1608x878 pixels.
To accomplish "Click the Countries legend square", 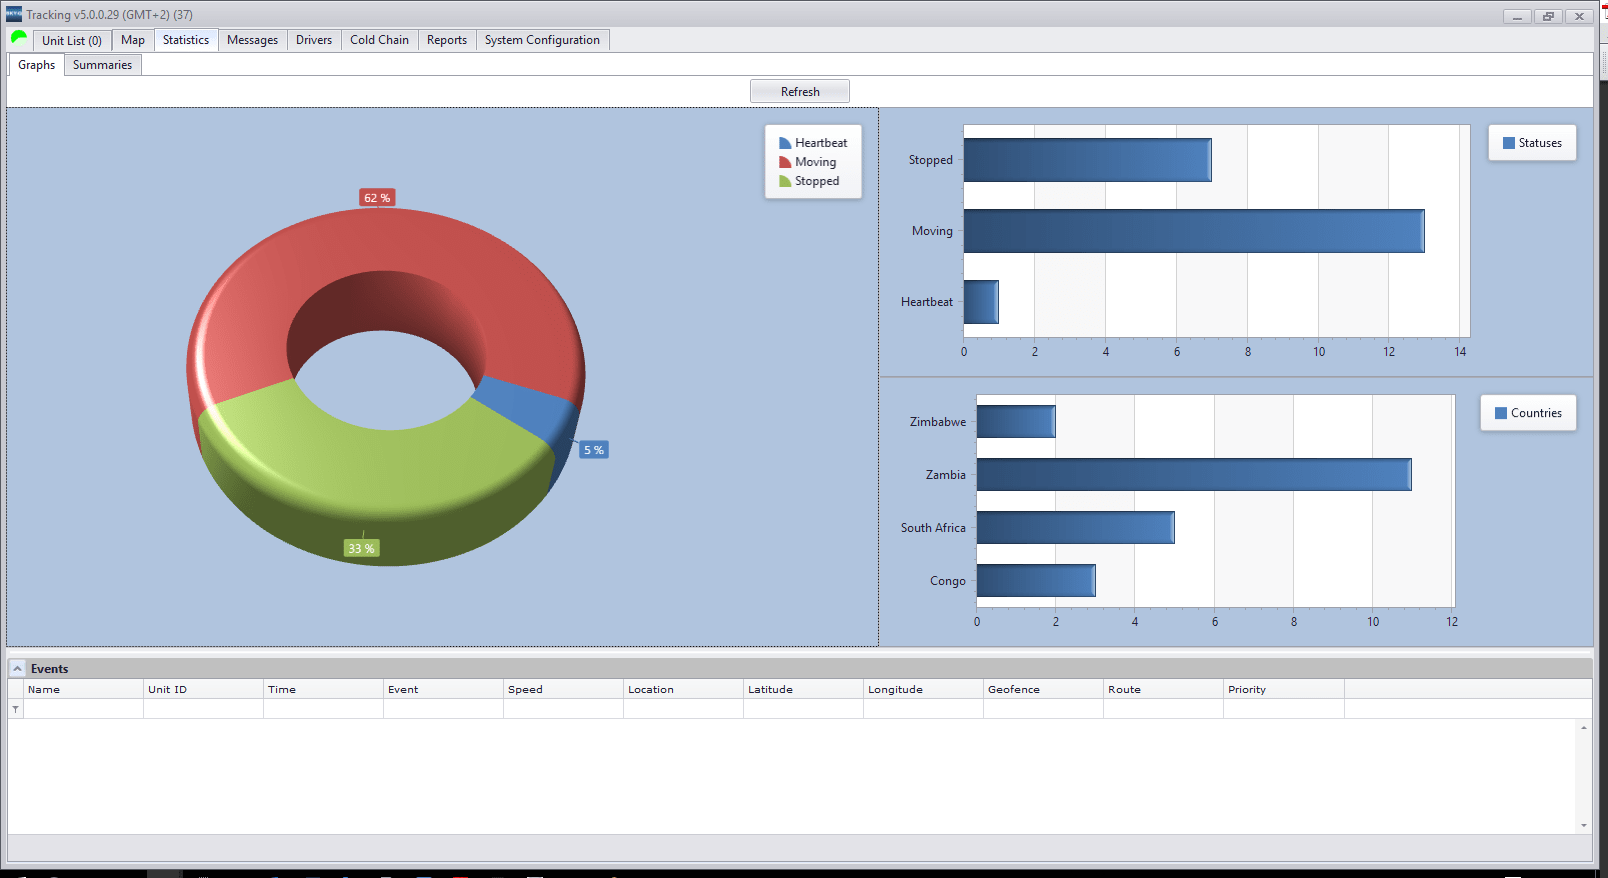I will [1500, 413].
